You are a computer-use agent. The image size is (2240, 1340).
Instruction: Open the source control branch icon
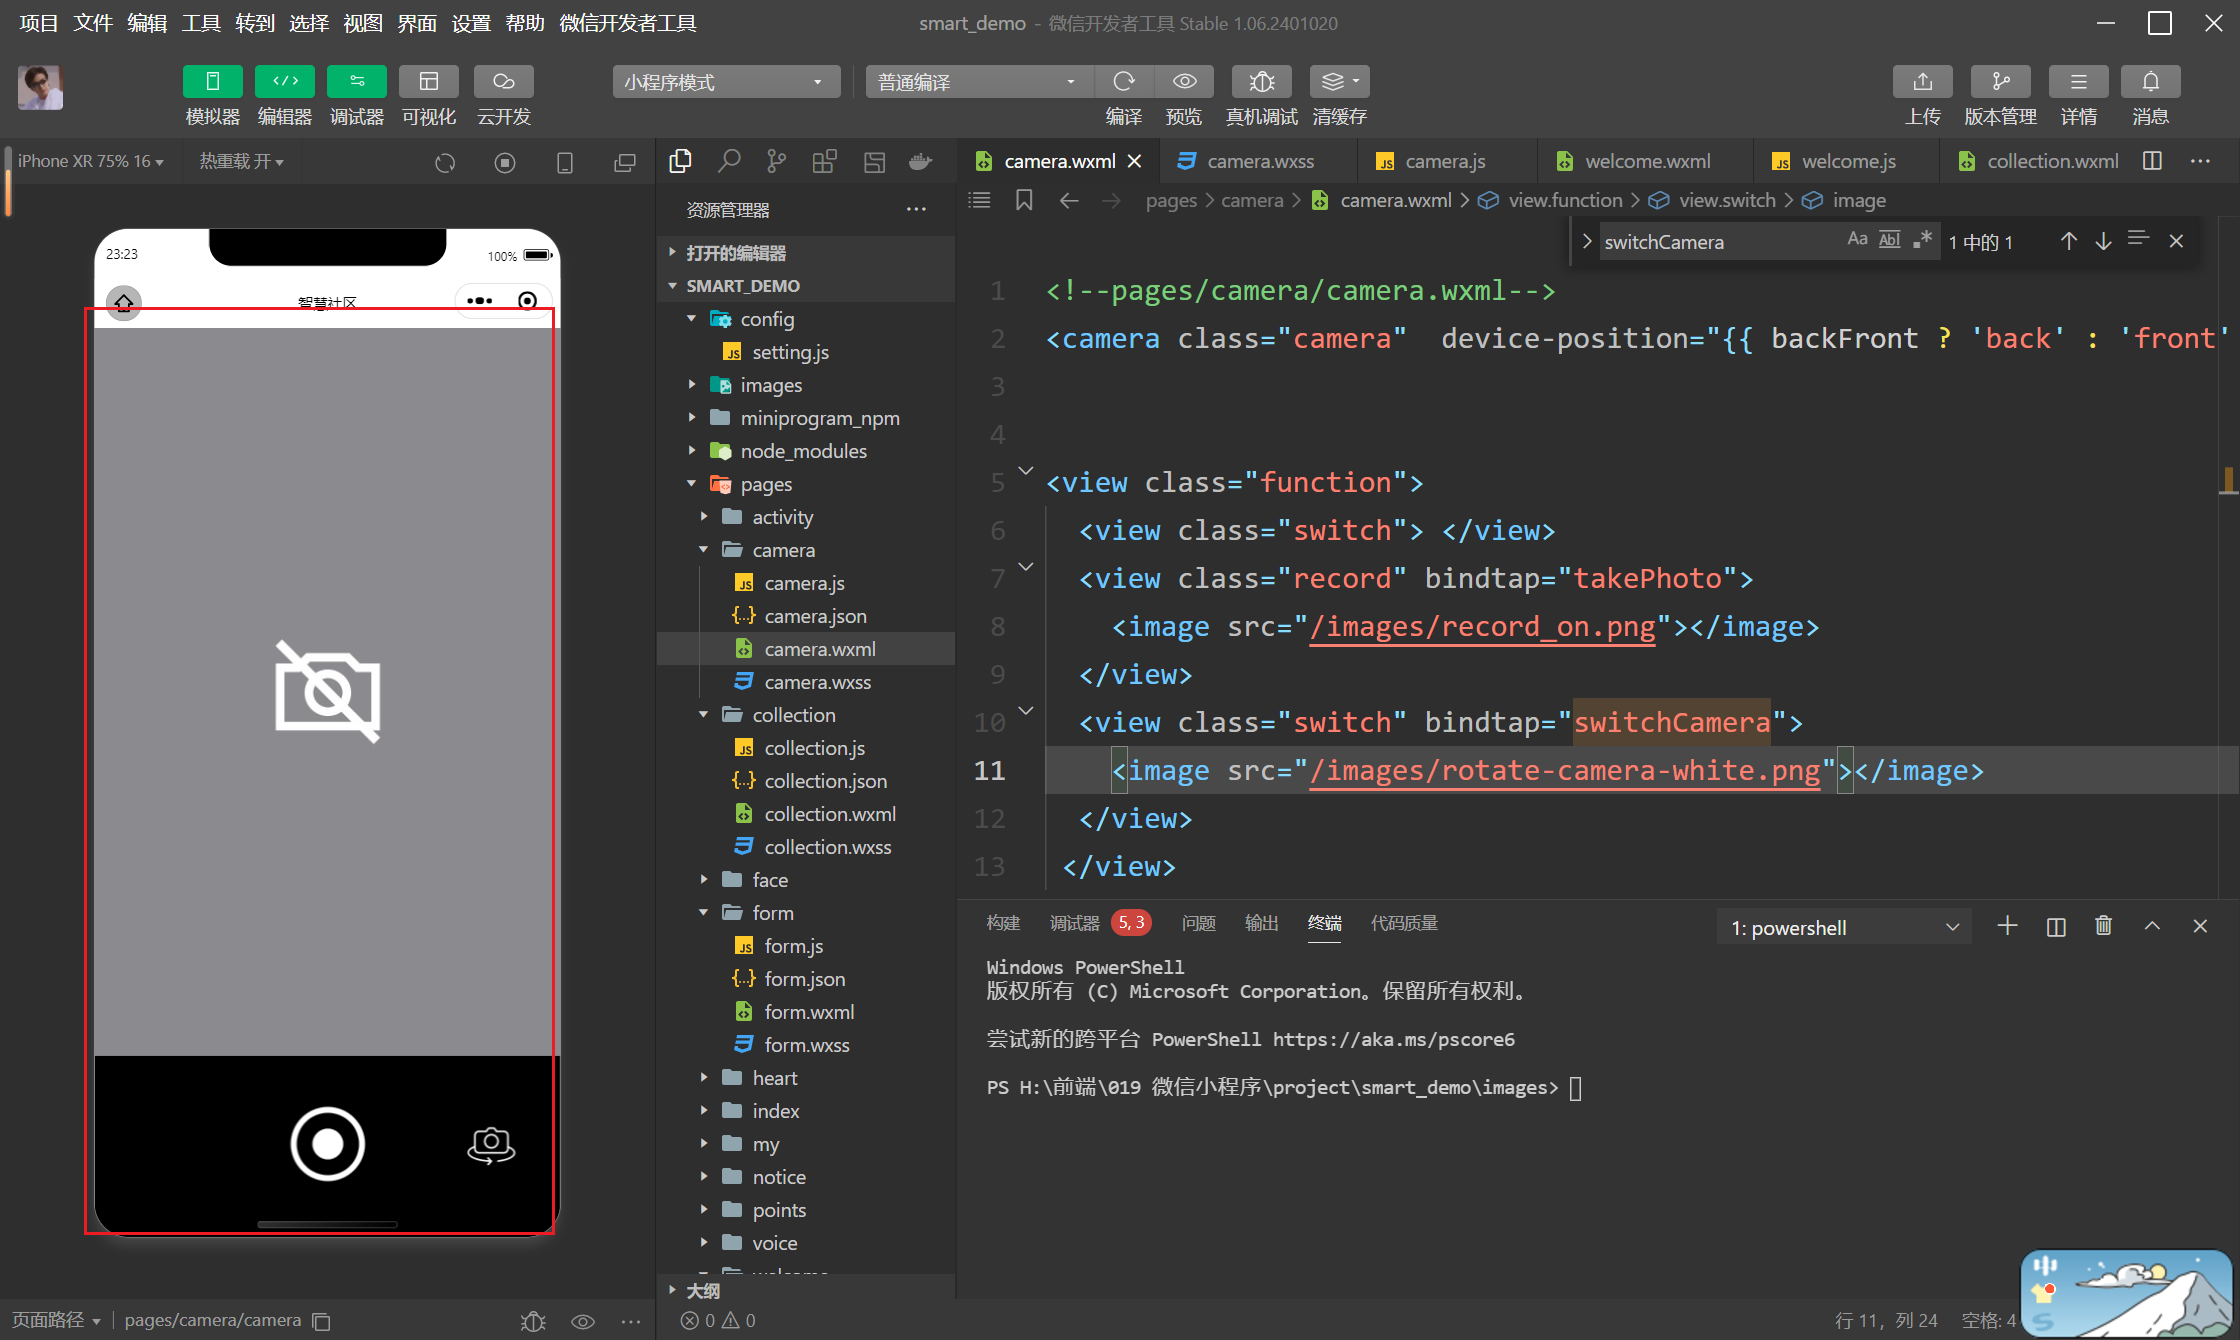pyautogui.click(x=776, y=161)
